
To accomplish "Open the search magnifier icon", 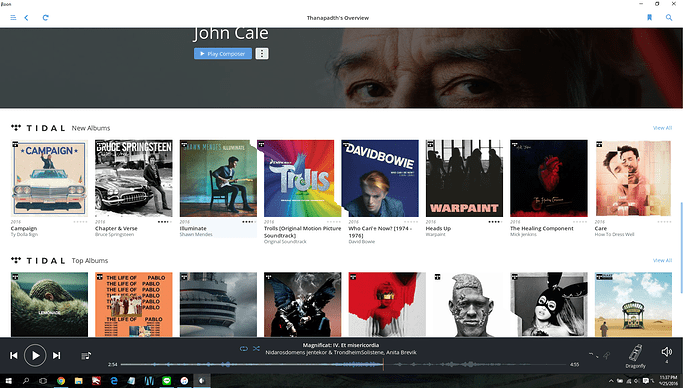I will [x=669, y=18].
